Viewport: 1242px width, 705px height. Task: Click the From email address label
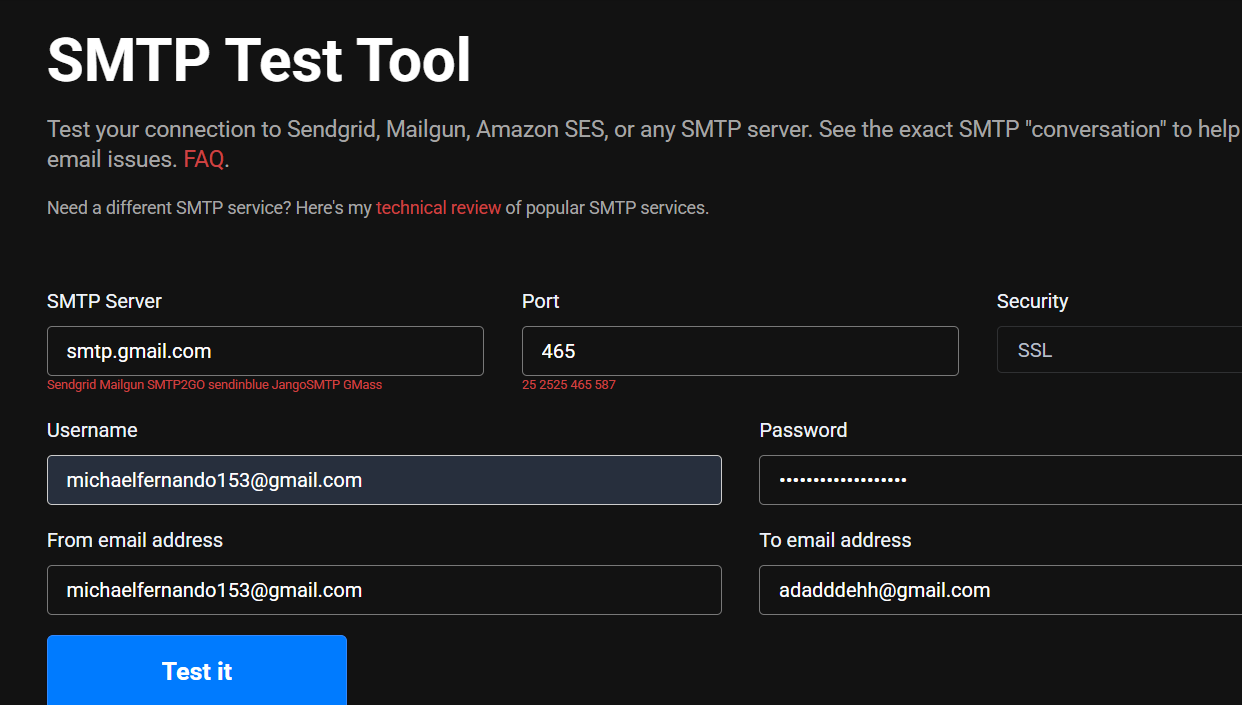tap(135, 540)
